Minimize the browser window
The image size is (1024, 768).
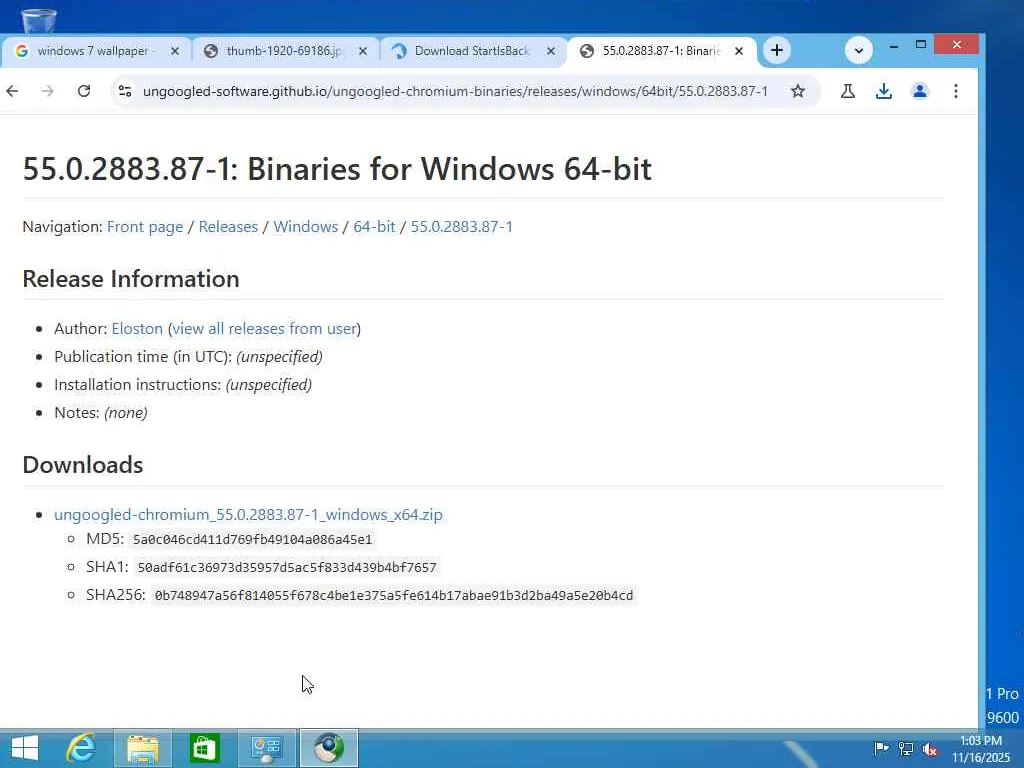(x=893, y=45)
